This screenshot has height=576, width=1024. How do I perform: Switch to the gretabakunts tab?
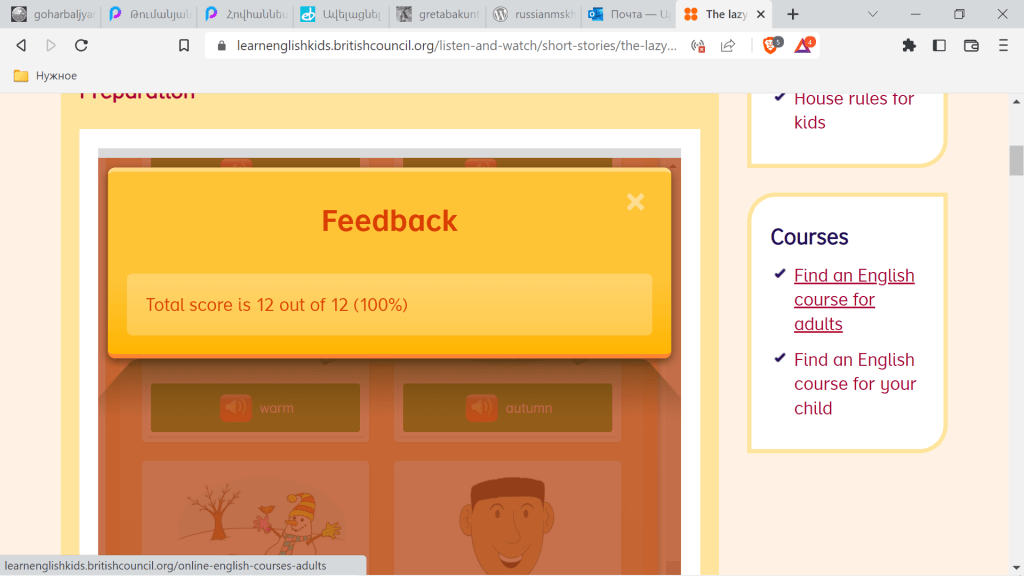click(x=438, y=14)
